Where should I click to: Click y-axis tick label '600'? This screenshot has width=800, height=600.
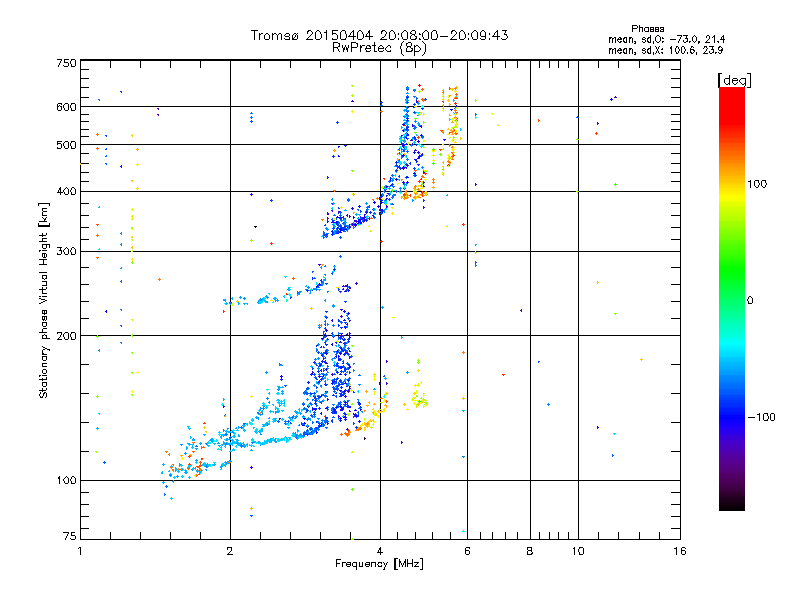tap(66, 107)
